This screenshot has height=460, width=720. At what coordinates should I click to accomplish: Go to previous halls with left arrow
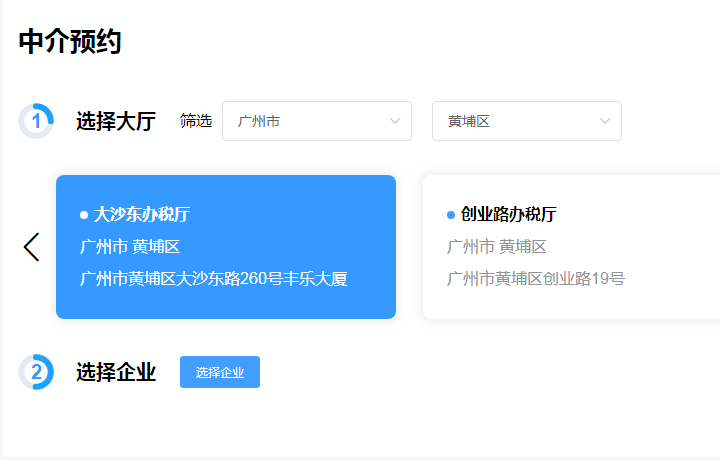[31, 247]
